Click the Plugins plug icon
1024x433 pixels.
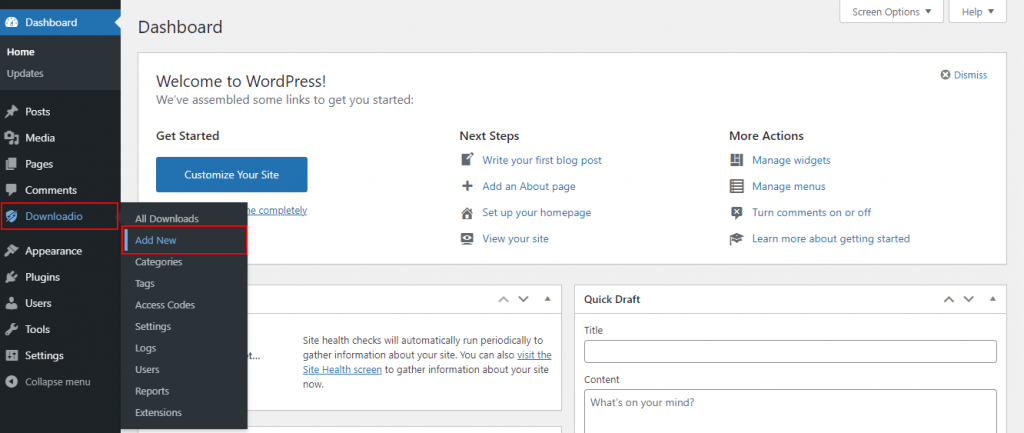(11, 277)
